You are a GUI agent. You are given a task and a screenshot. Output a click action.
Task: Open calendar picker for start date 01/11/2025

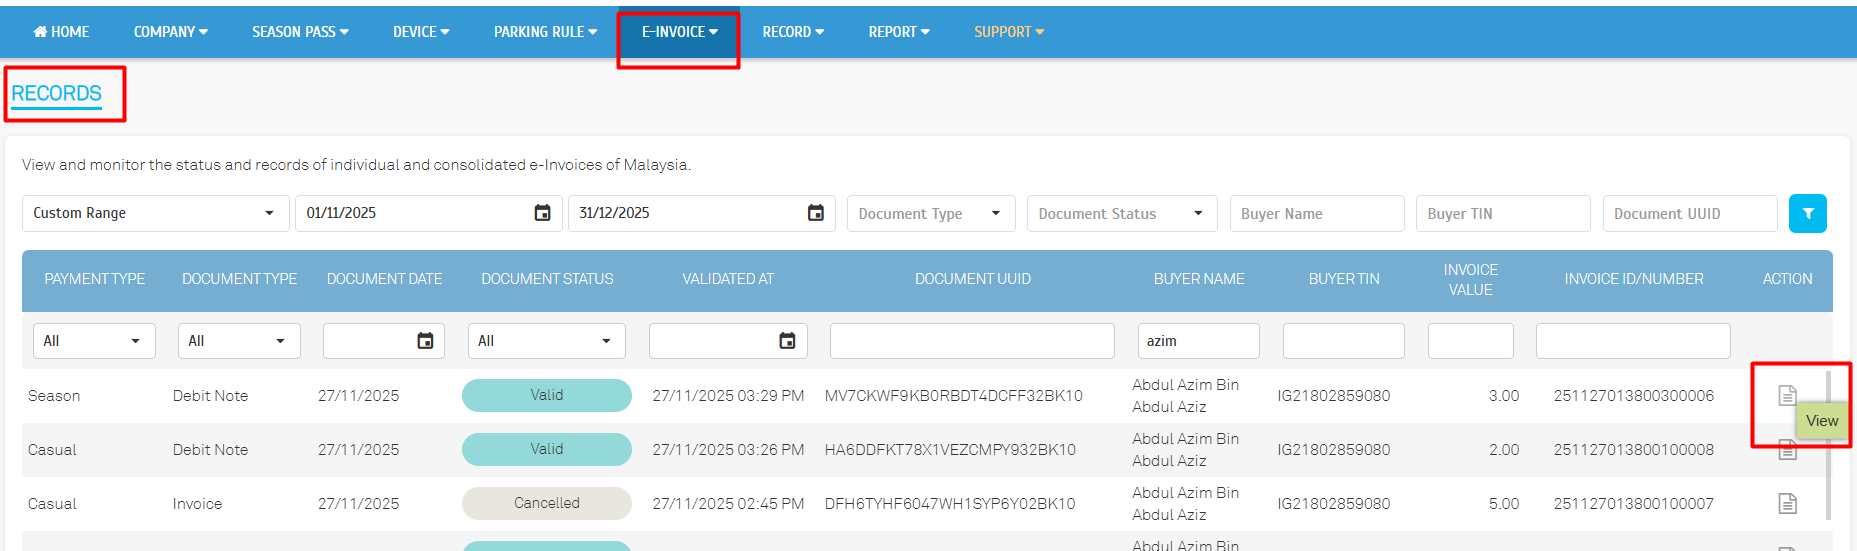click(542, 213)
